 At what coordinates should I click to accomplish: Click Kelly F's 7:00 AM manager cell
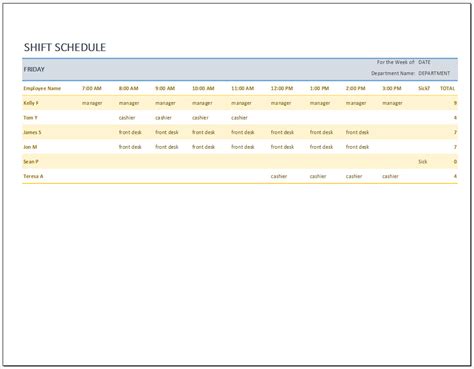(x=92, y=103)
